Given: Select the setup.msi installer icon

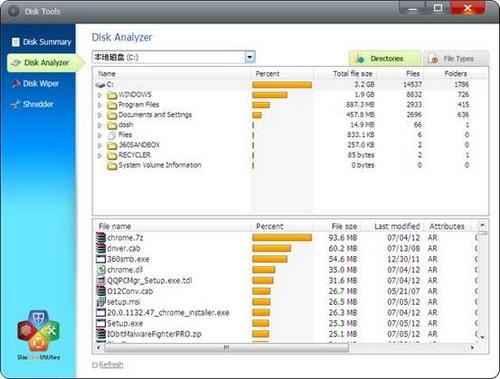Looking at the screenshot, I should 101,302.
